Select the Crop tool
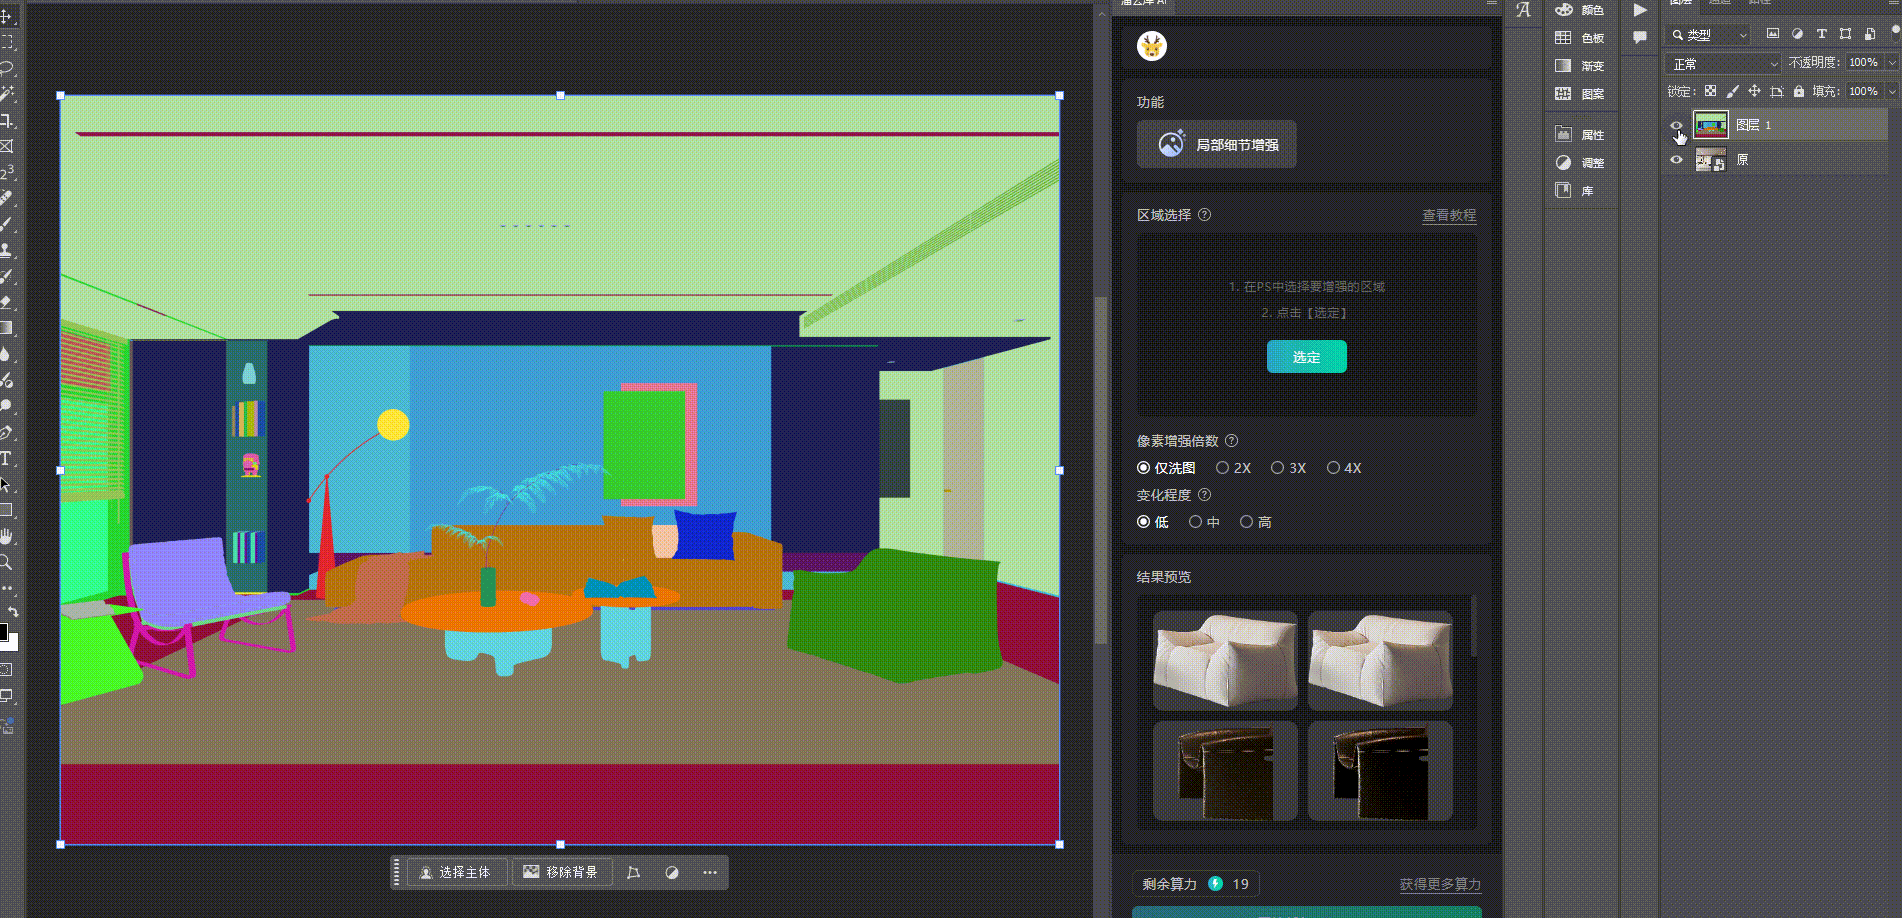Screen dimensions: 1902x918 [x=7, y=121]
